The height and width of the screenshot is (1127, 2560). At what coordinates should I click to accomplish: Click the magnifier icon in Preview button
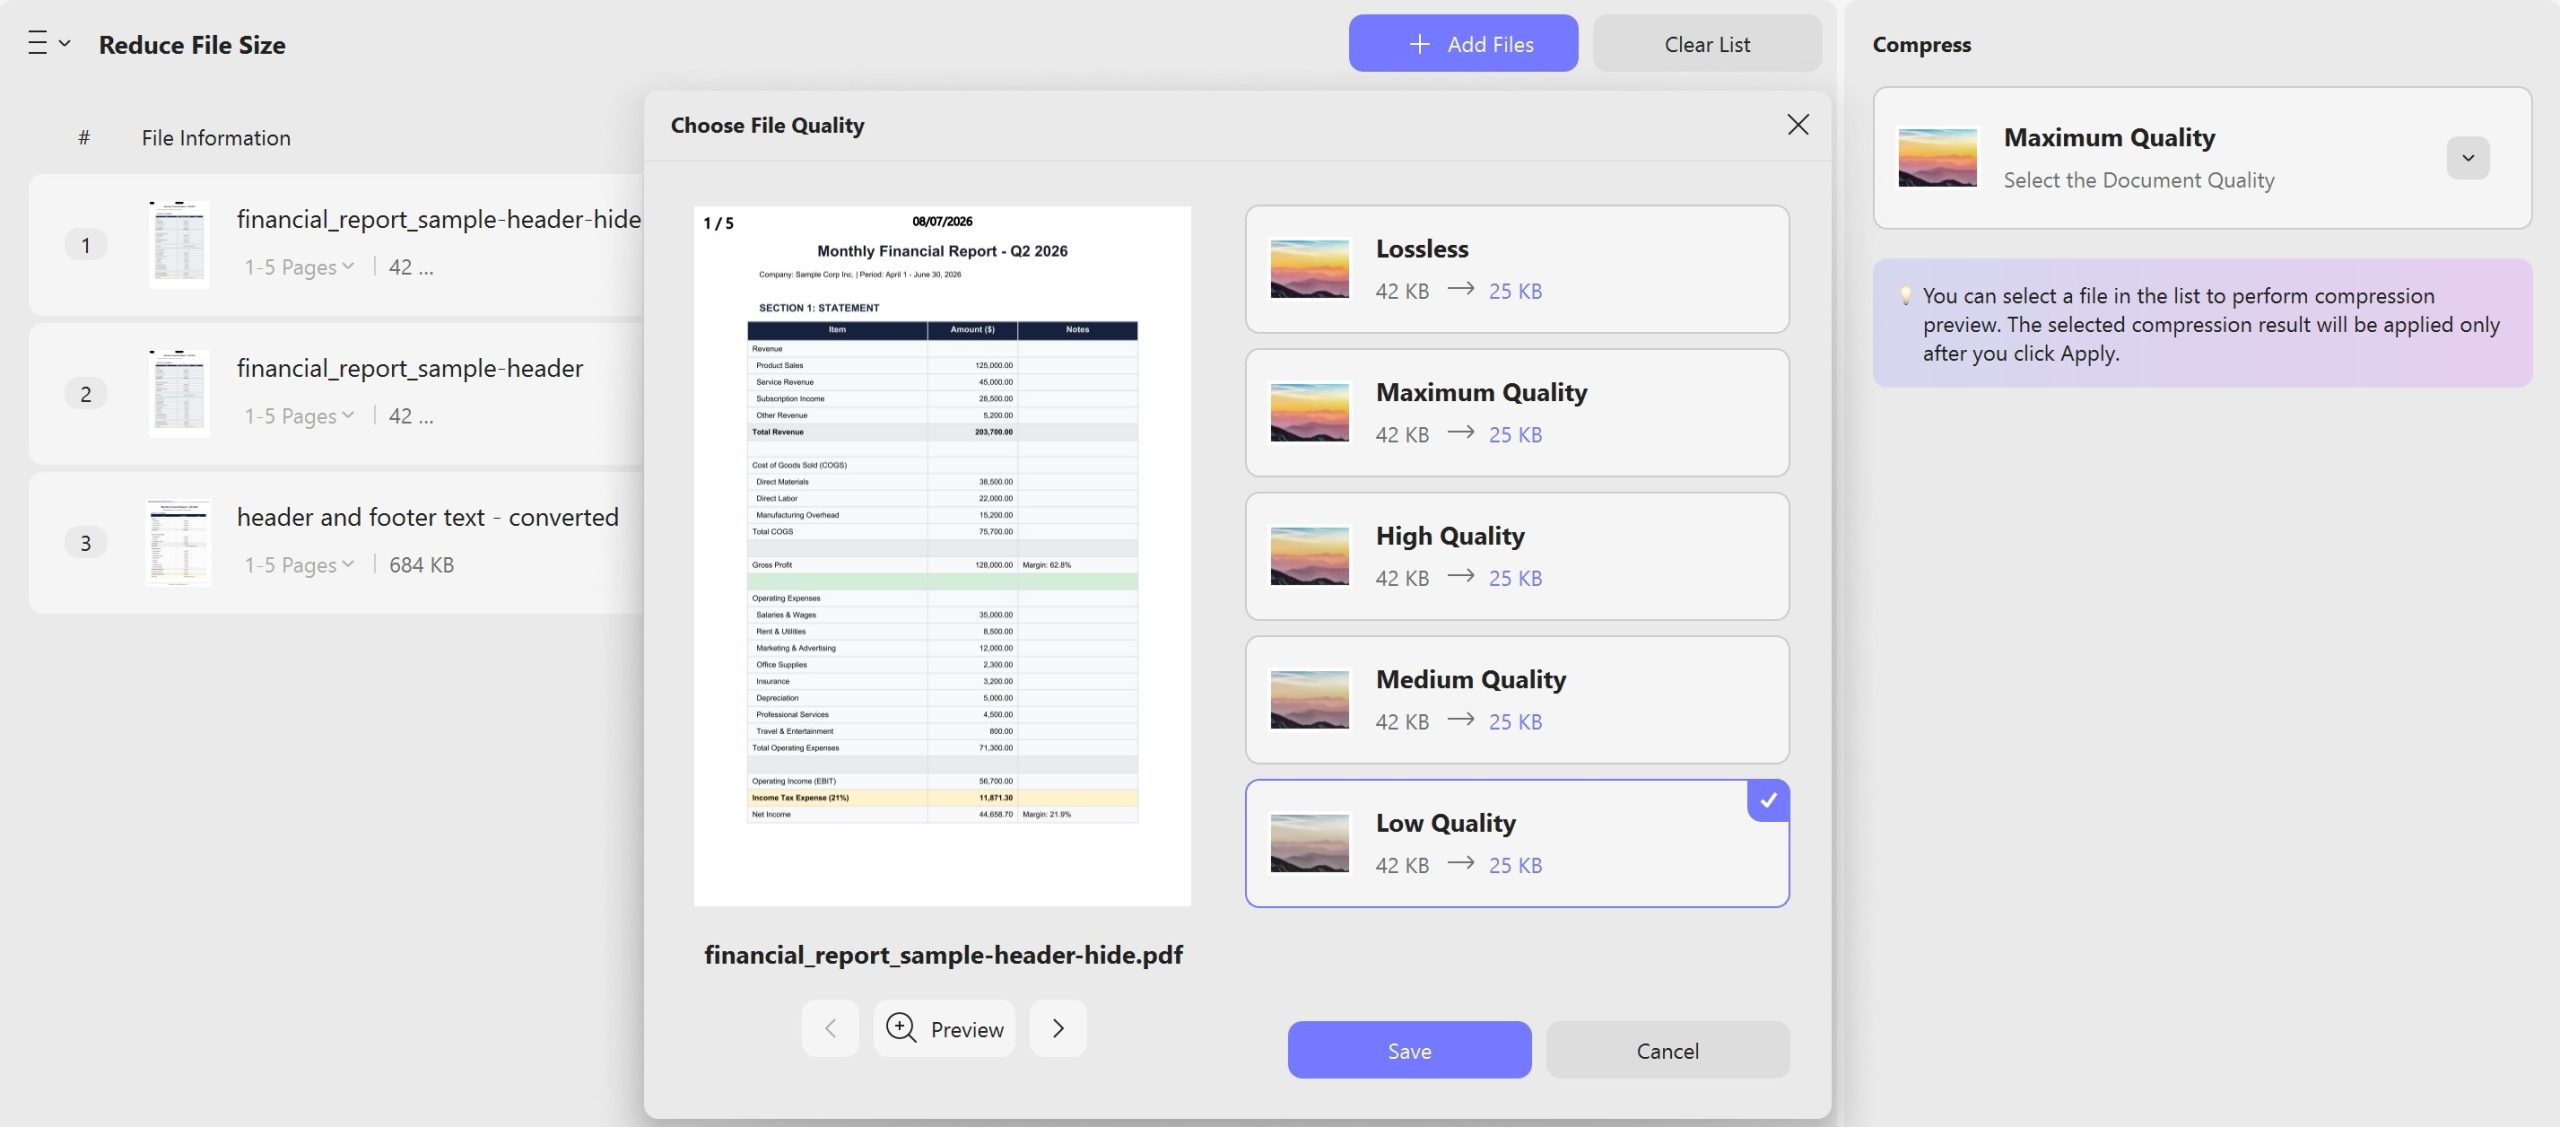[901, 1028]
